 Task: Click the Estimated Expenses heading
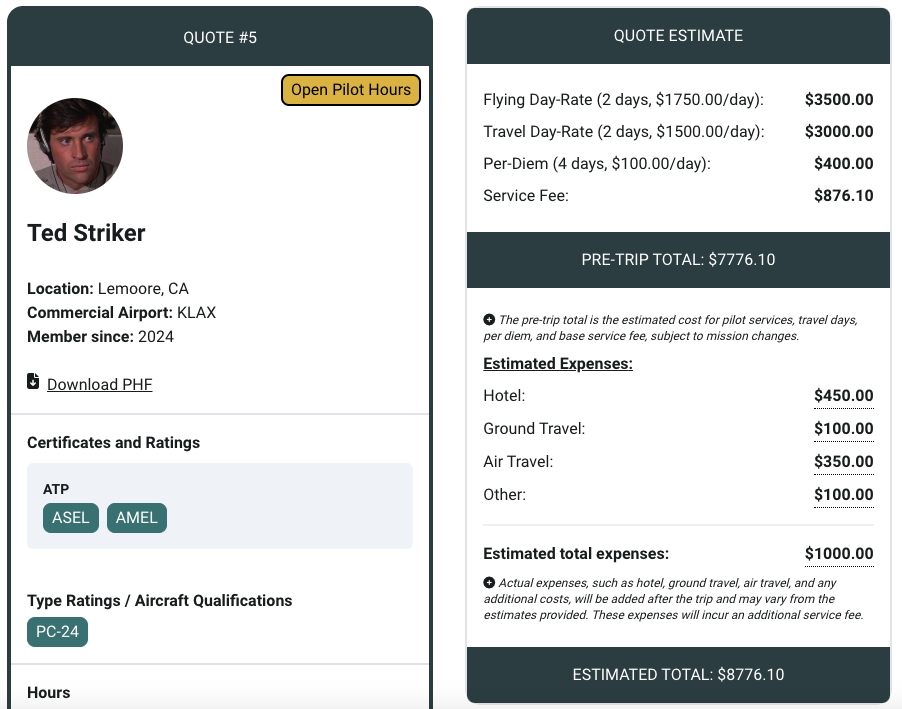click(x=557, y=364)
